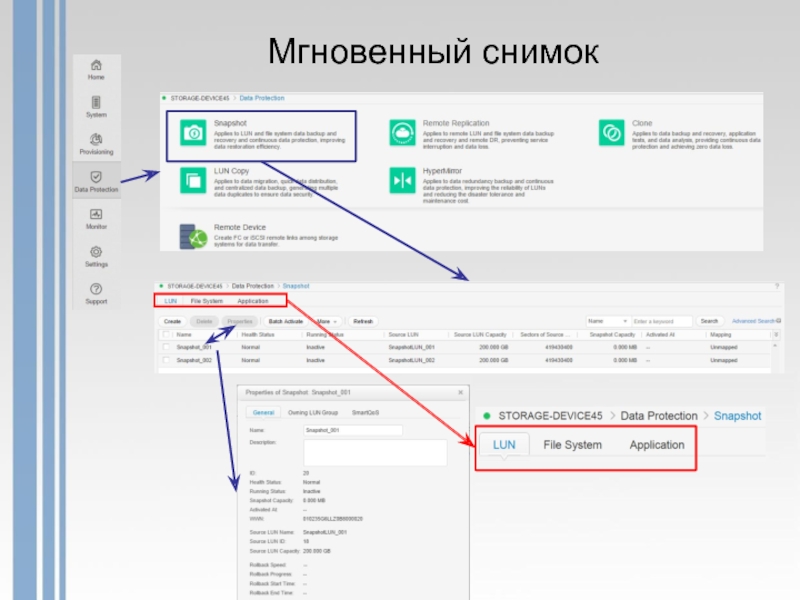Open the SmartQoS tab
The image size is (800, 600).
365,412
